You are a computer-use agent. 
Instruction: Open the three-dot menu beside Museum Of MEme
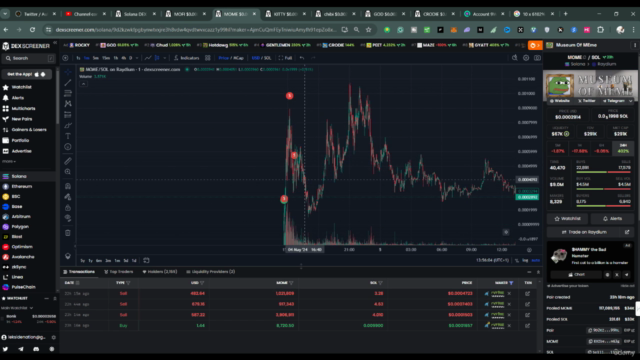tap(635, 45)
